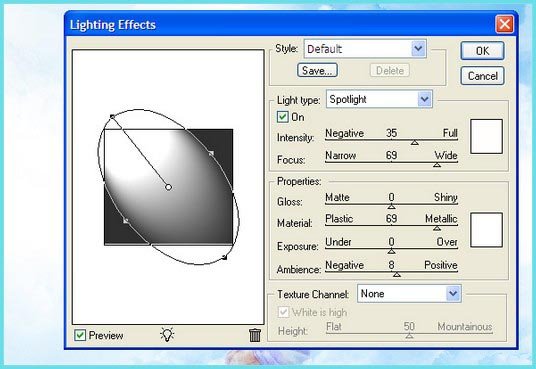
Task: Click the Focus slider thumb
Action: coord(437,165)
